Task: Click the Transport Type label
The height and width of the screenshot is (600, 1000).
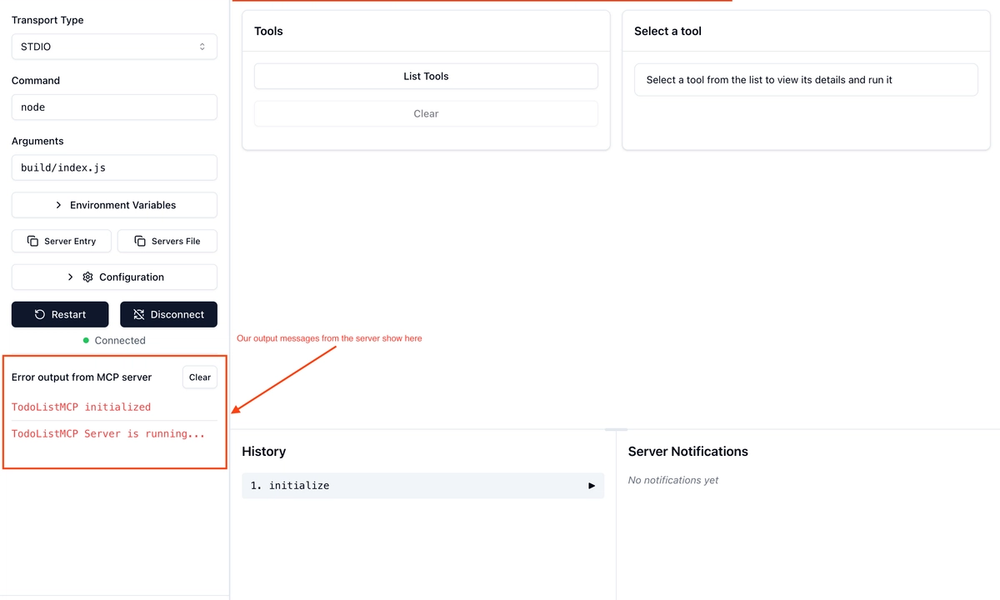Action: [x=47, y=20]
